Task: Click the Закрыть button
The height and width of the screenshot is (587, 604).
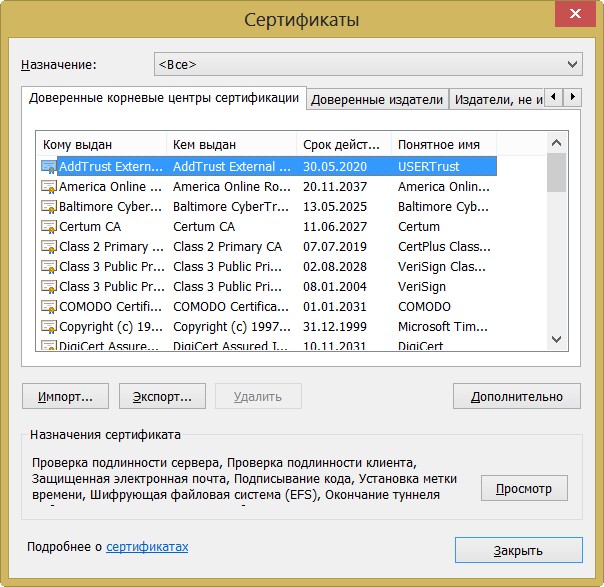Action: click(518, 550)
